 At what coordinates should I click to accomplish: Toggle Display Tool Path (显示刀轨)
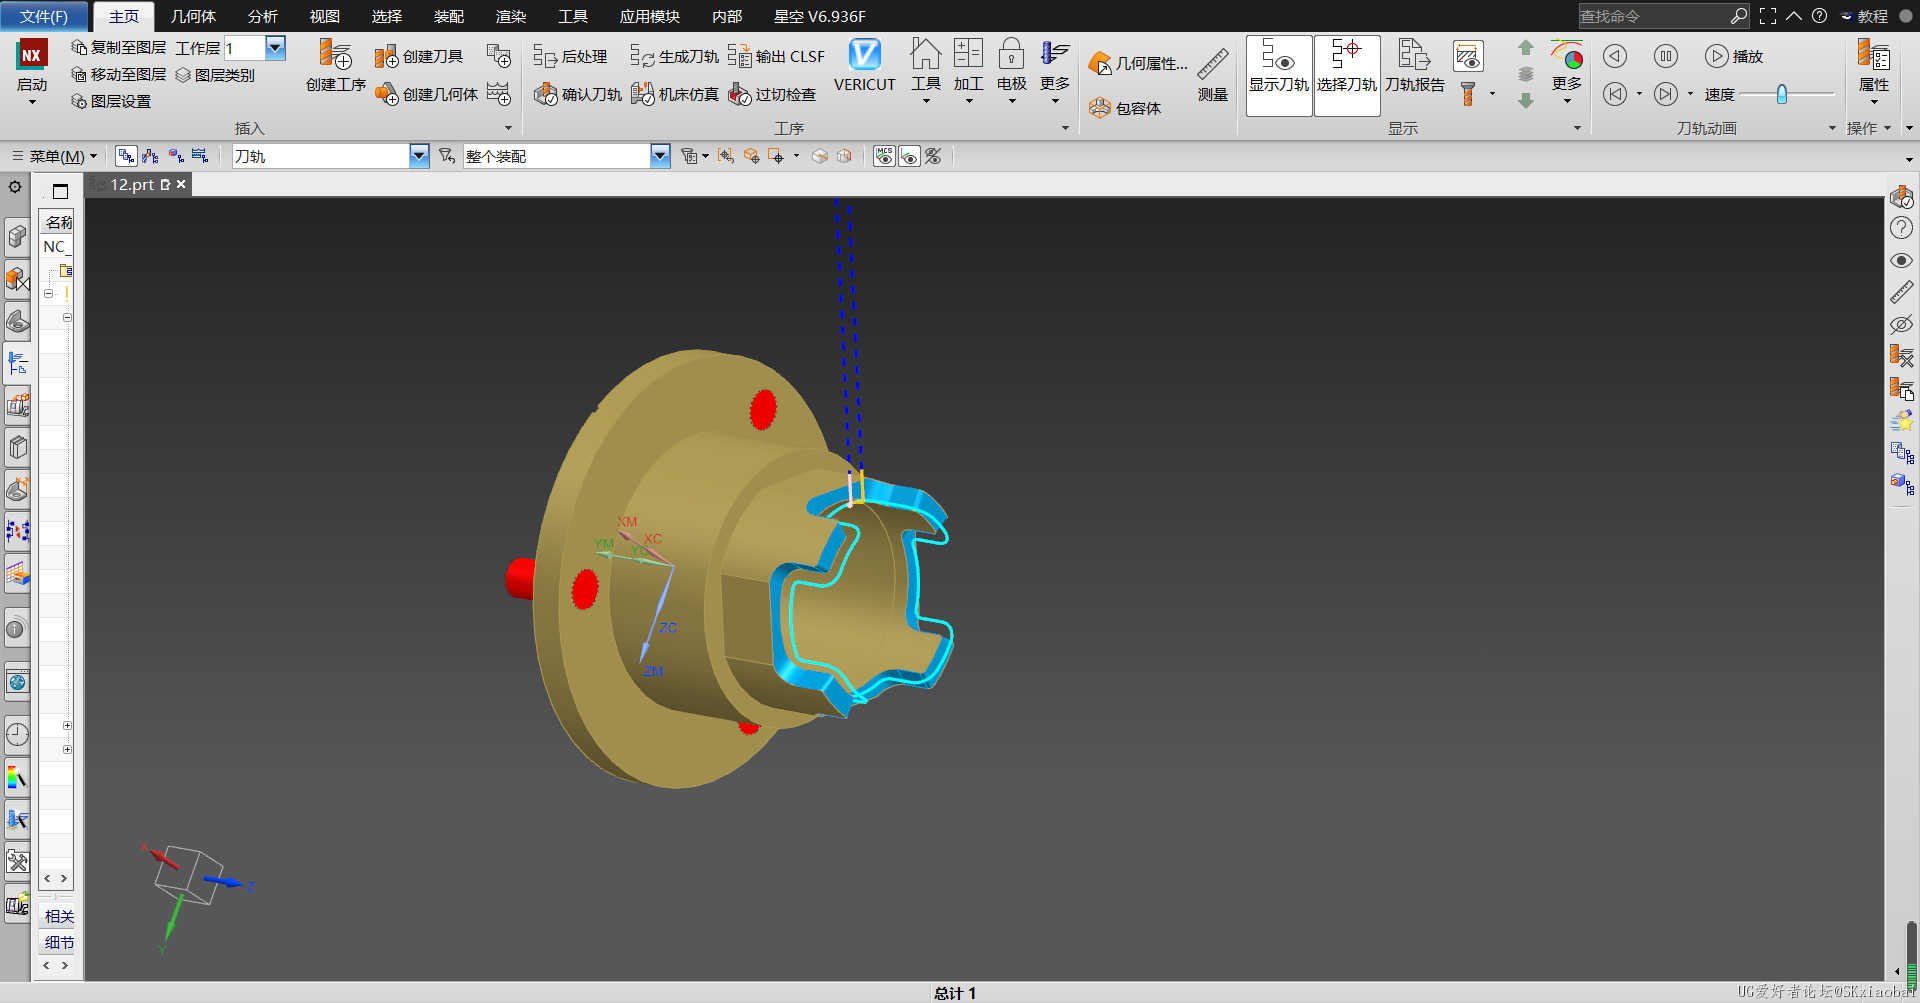pos(1279,75)
